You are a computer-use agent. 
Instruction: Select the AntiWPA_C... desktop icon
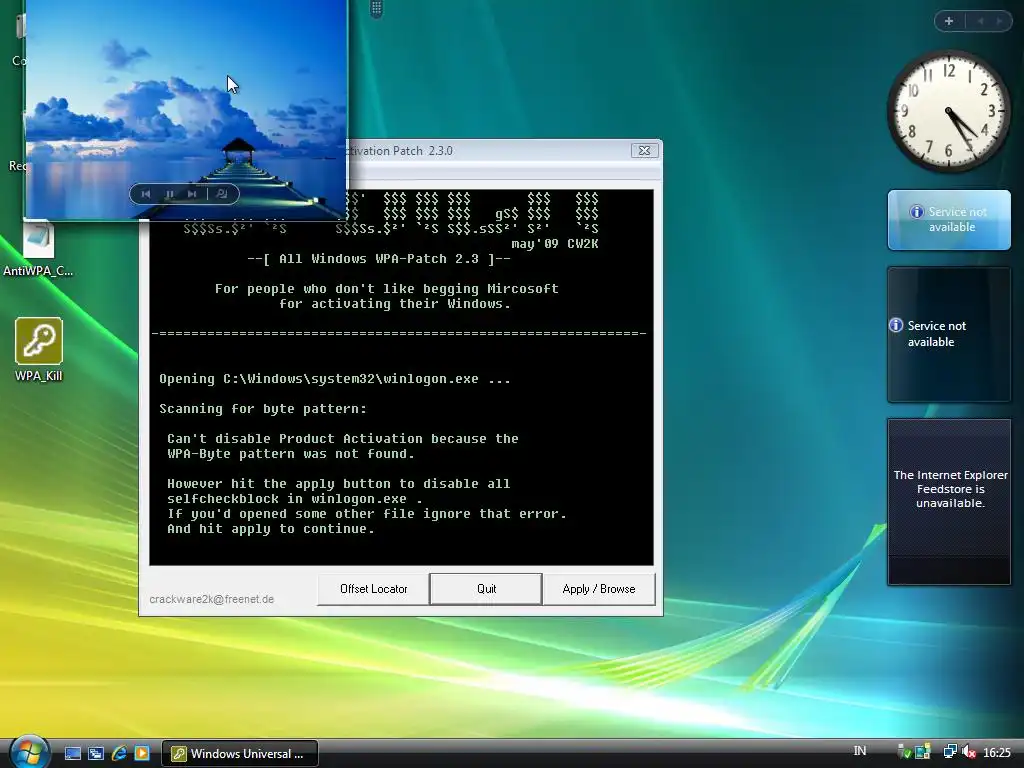[x=38, y=251]
